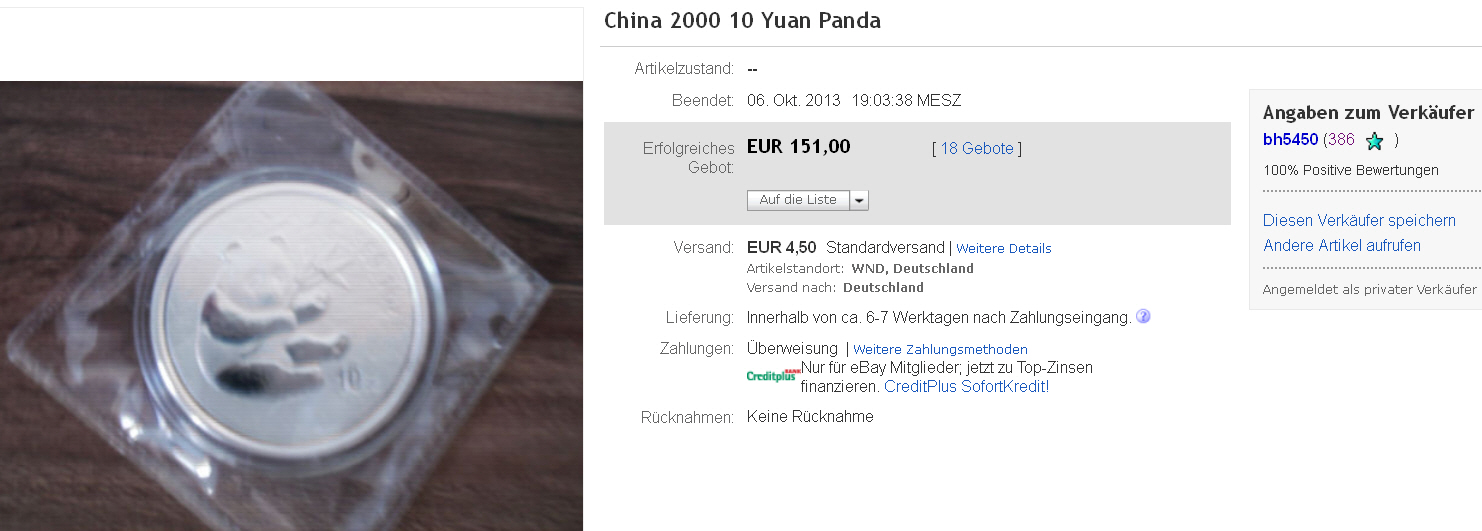This screenshot has height=531, width=1482.
Task: Expand the Auf die Liste dropdown arrow
Action: point(859,200)
